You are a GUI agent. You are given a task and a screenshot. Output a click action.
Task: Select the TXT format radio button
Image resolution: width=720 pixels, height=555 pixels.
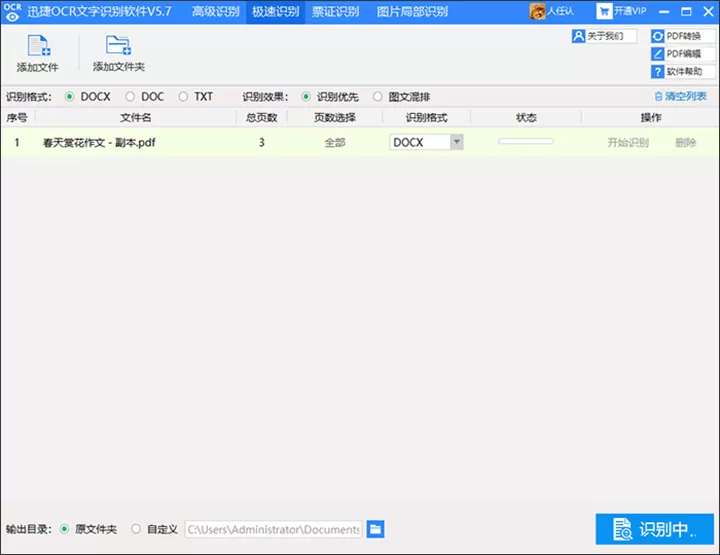click(183, 96)
